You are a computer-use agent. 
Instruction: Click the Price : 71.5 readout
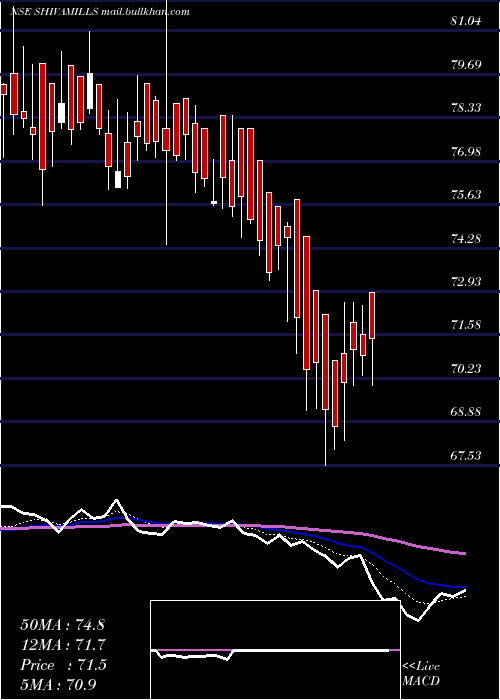point(63,665)
